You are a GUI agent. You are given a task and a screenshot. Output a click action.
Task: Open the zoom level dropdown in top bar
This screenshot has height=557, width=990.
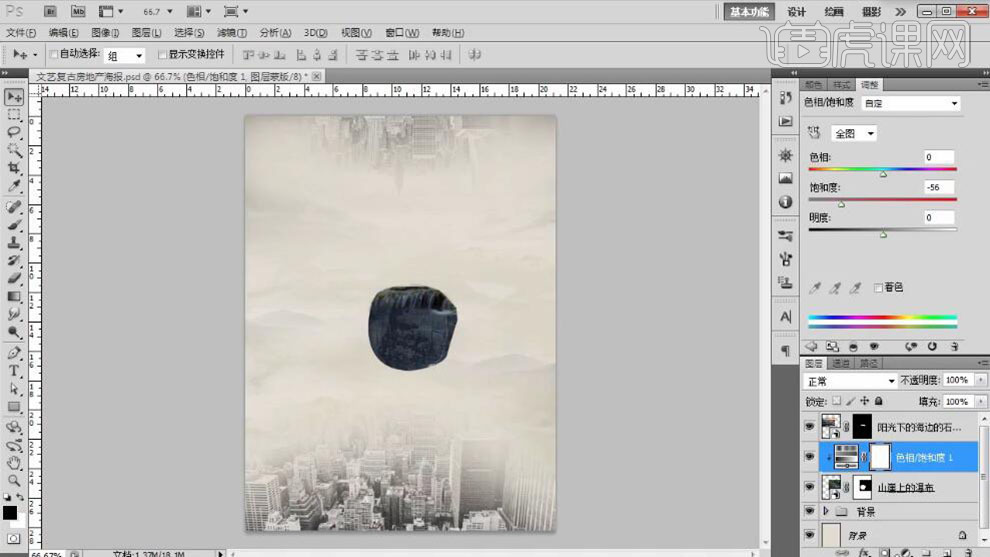(x=169, y=11)
